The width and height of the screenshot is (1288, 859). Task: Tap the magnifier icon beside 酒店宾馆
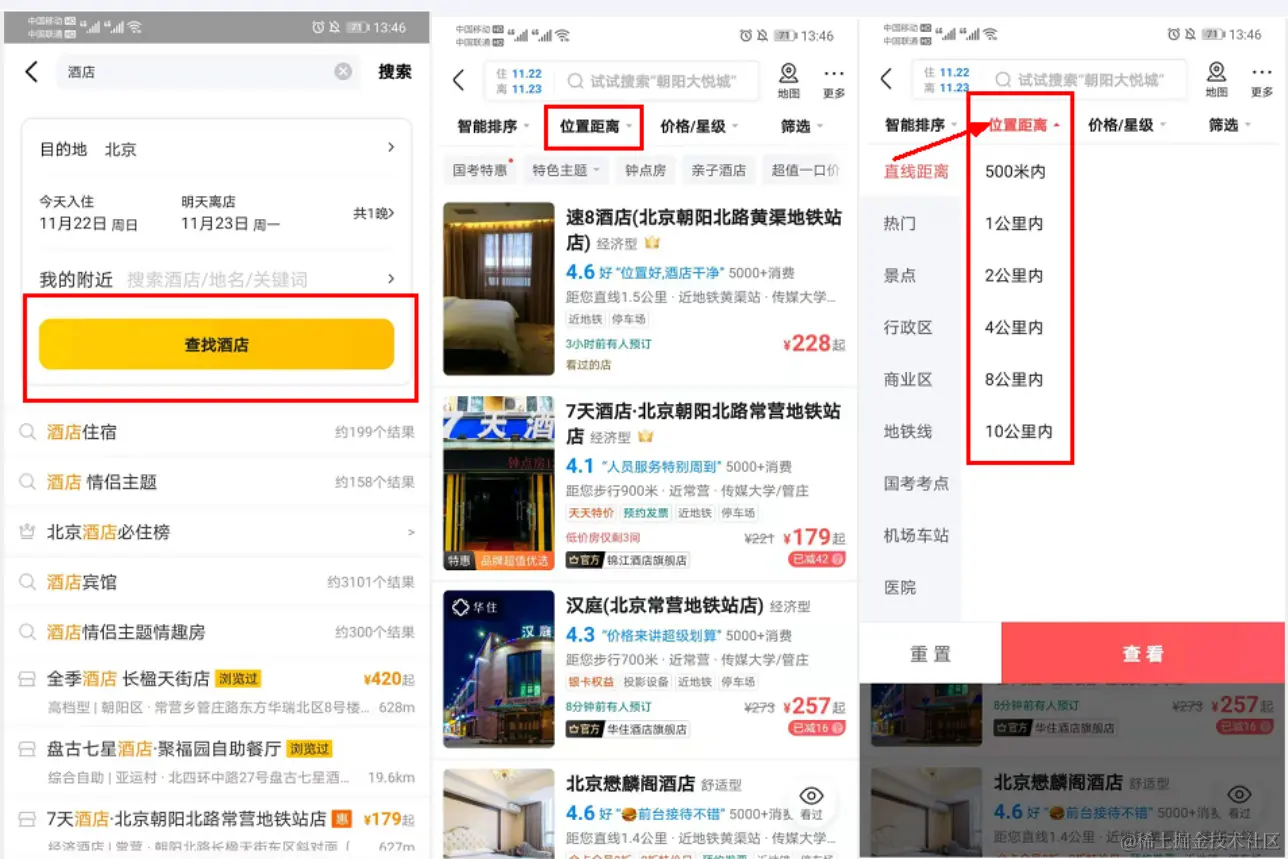[x=27, y=582]
